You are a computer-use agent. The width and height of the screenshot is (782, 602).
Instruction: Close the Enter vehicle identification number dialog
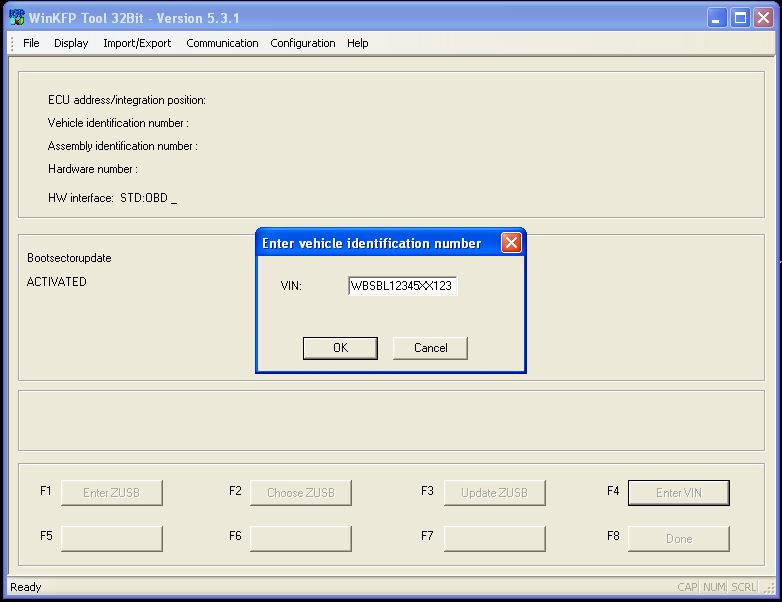pyautogui.click(x=511, y=243)
